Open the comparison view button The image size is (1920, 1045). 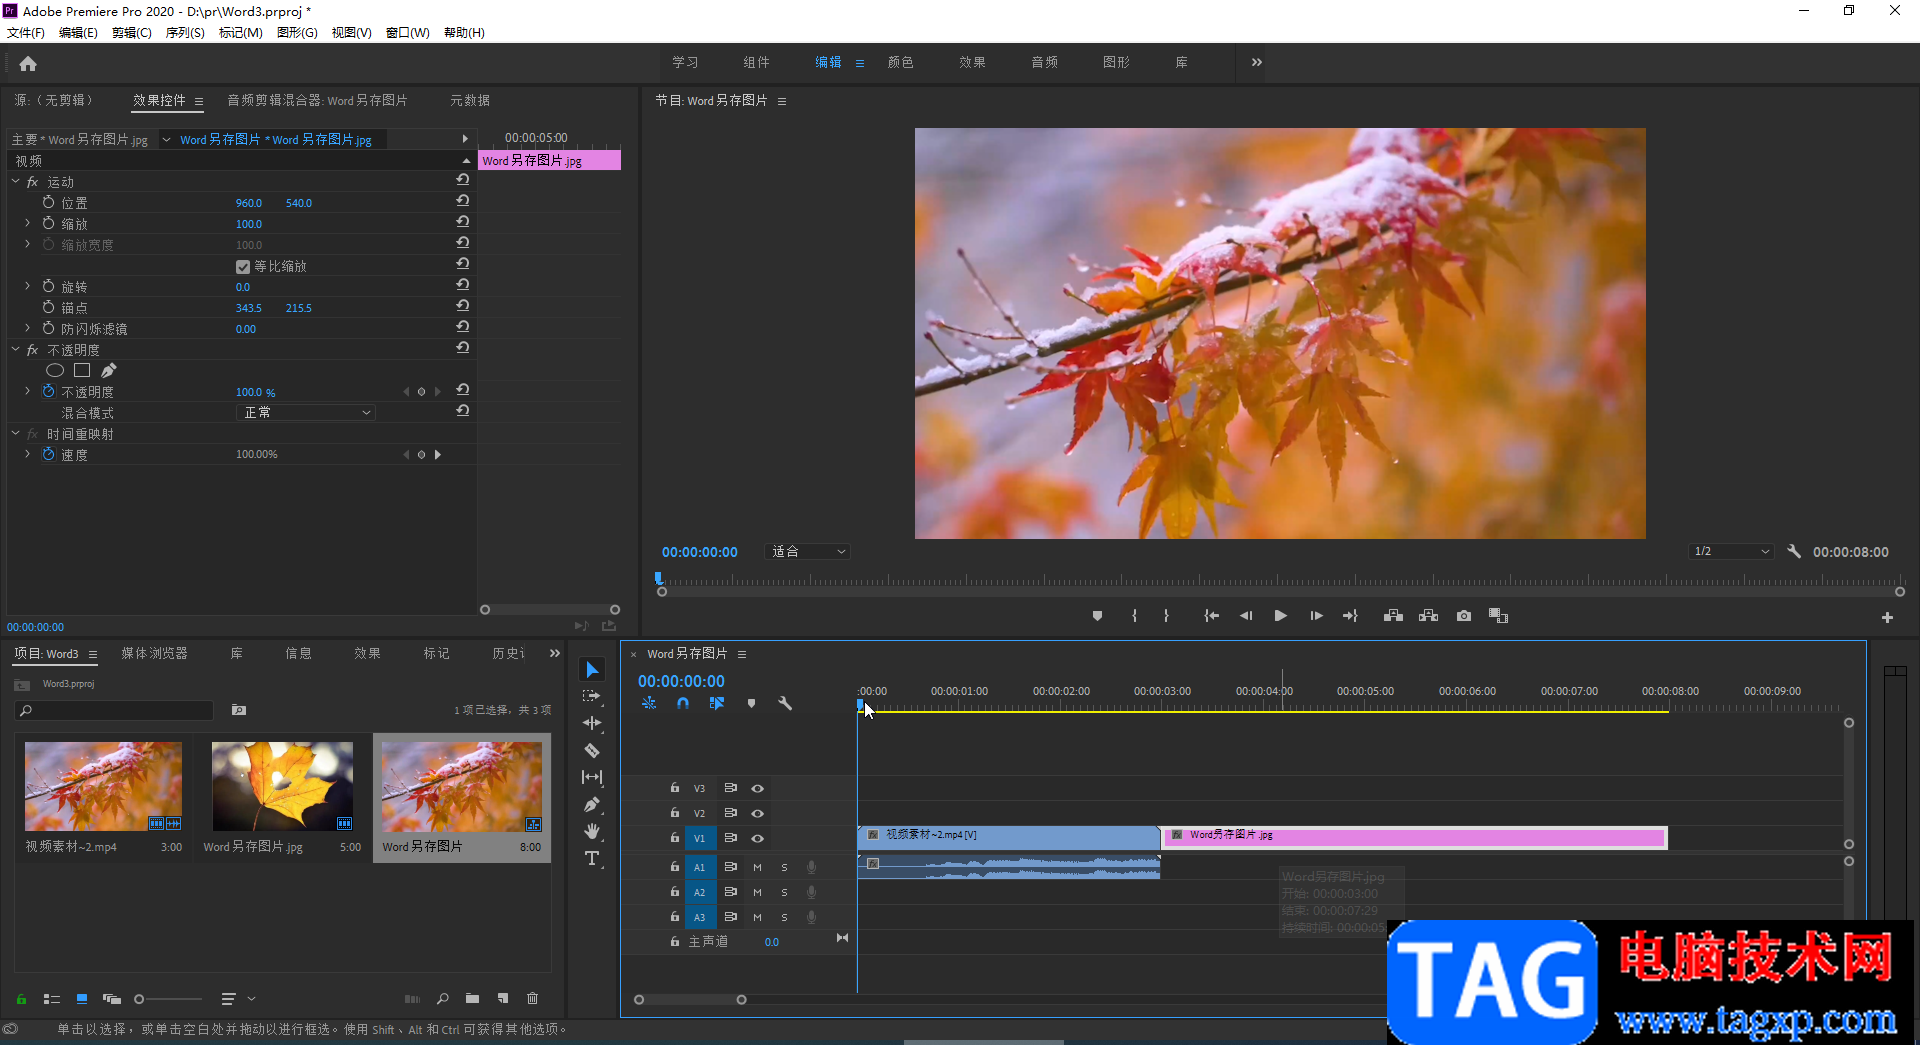(1498, 616)
